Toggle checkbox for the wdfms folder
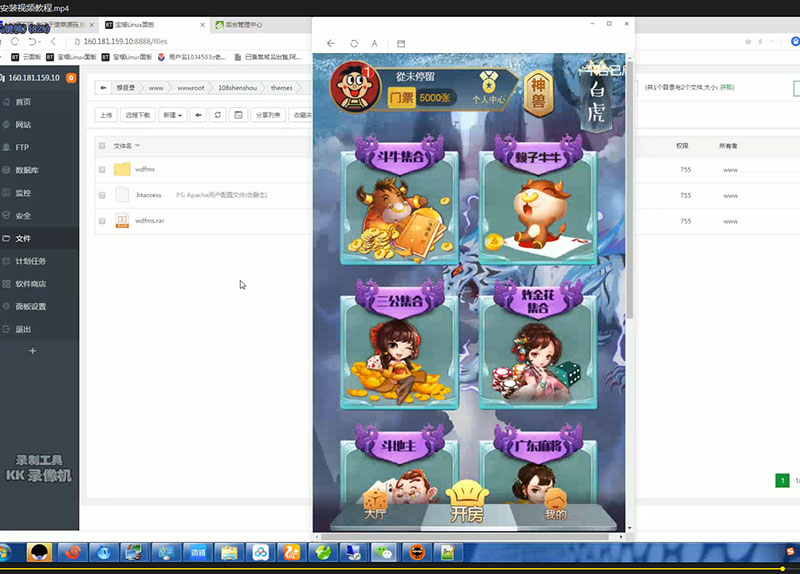Viewport: 800px width, 574px height. [x=102, y=169]
